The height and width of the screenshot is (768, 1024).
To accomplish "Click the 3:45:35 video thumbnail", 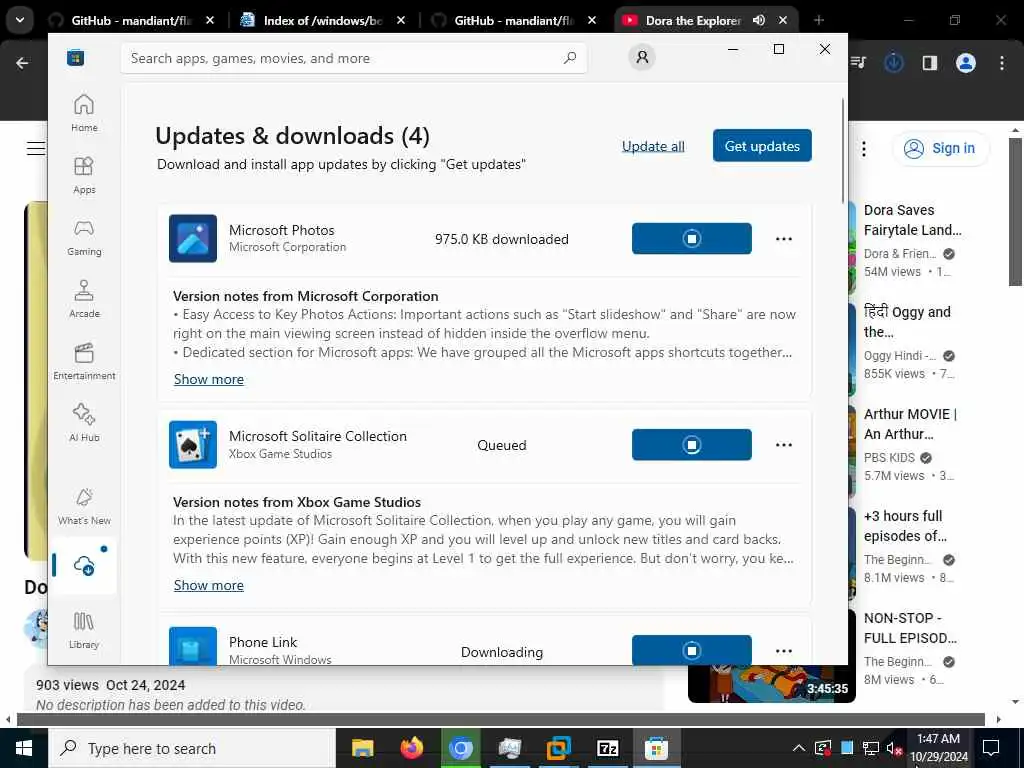I will [771, 684].
